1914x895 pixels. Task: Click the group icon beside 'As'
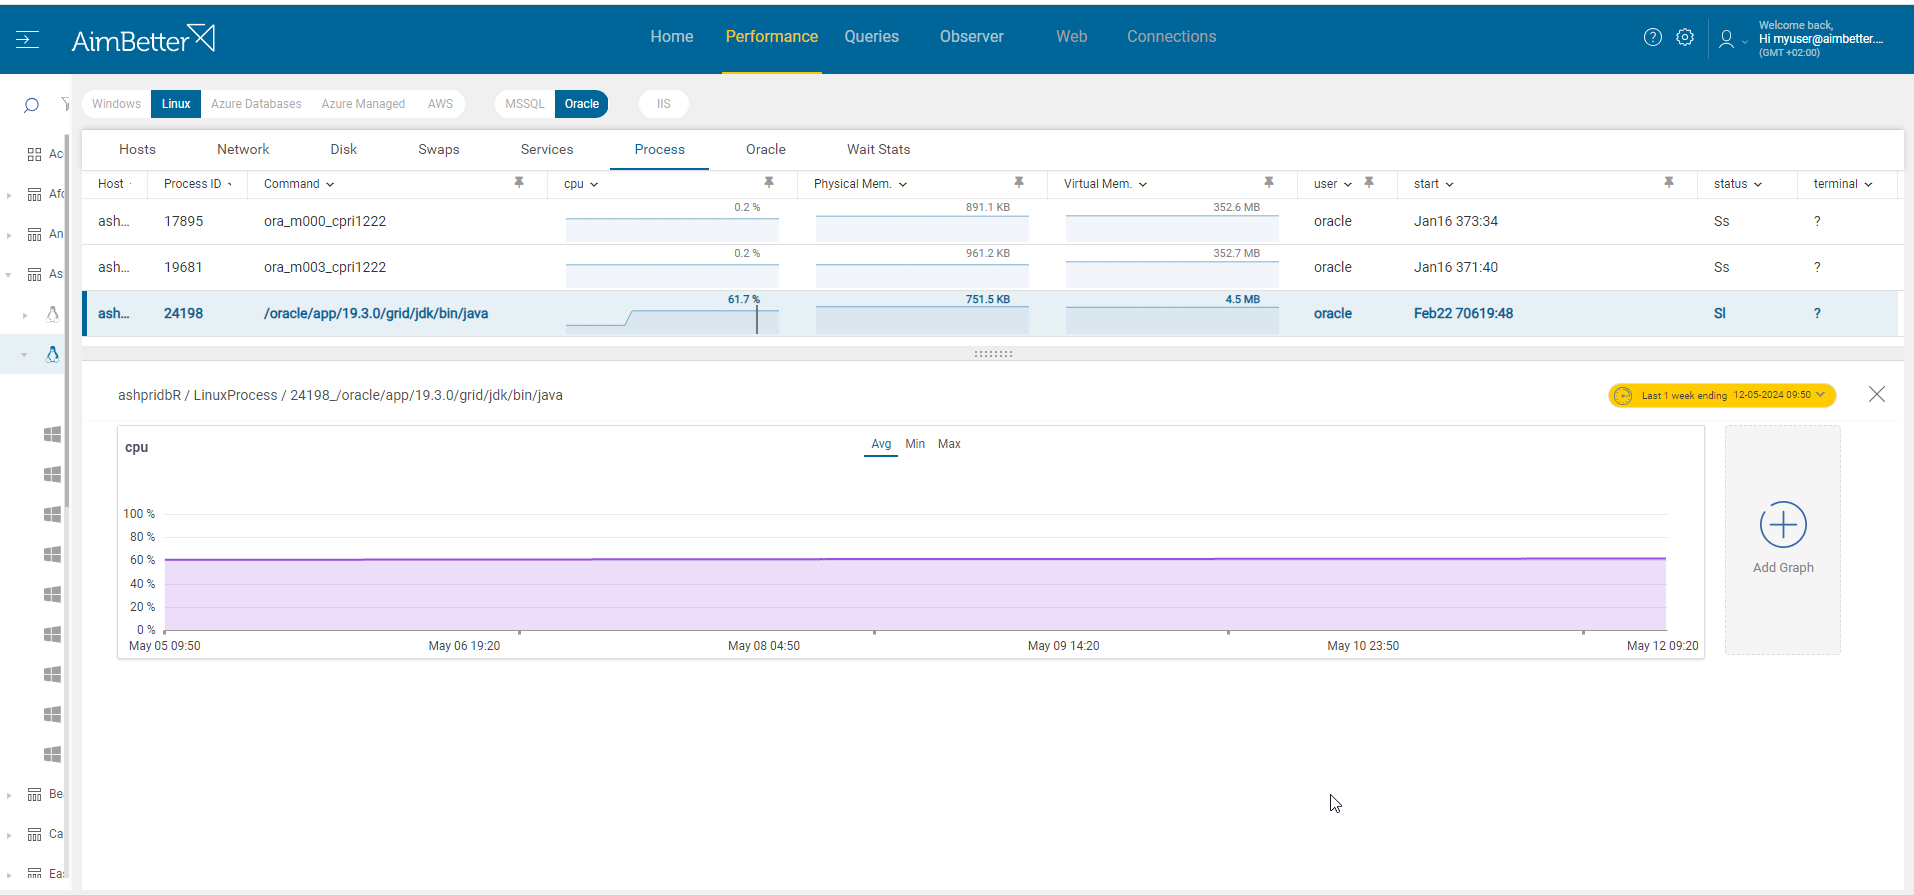[x=35, y=274]
